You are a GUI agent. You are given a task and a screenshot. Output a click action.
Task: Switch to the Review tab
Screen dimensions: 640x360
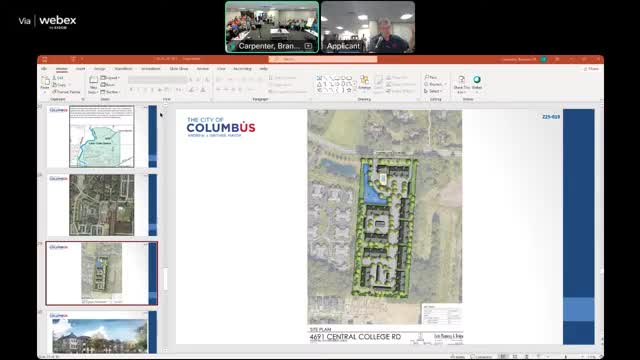click(x=203, y=69)
